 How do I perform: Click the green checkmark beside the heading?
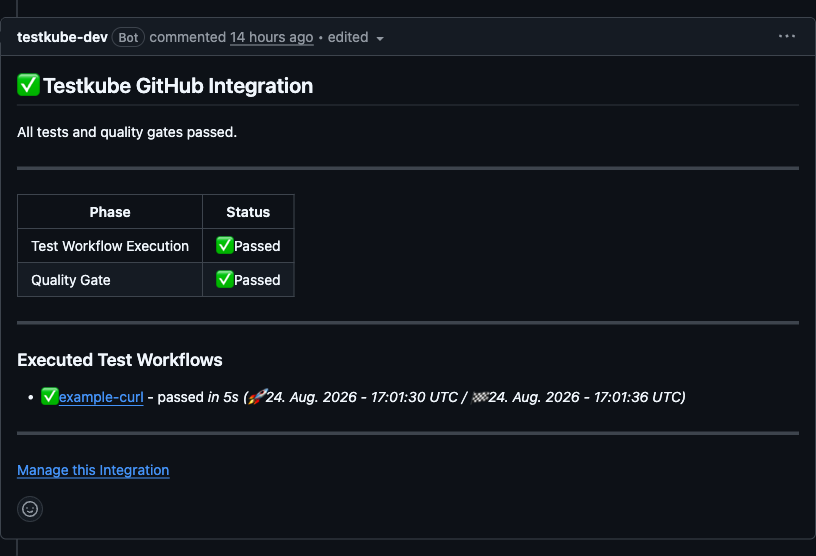28,85
